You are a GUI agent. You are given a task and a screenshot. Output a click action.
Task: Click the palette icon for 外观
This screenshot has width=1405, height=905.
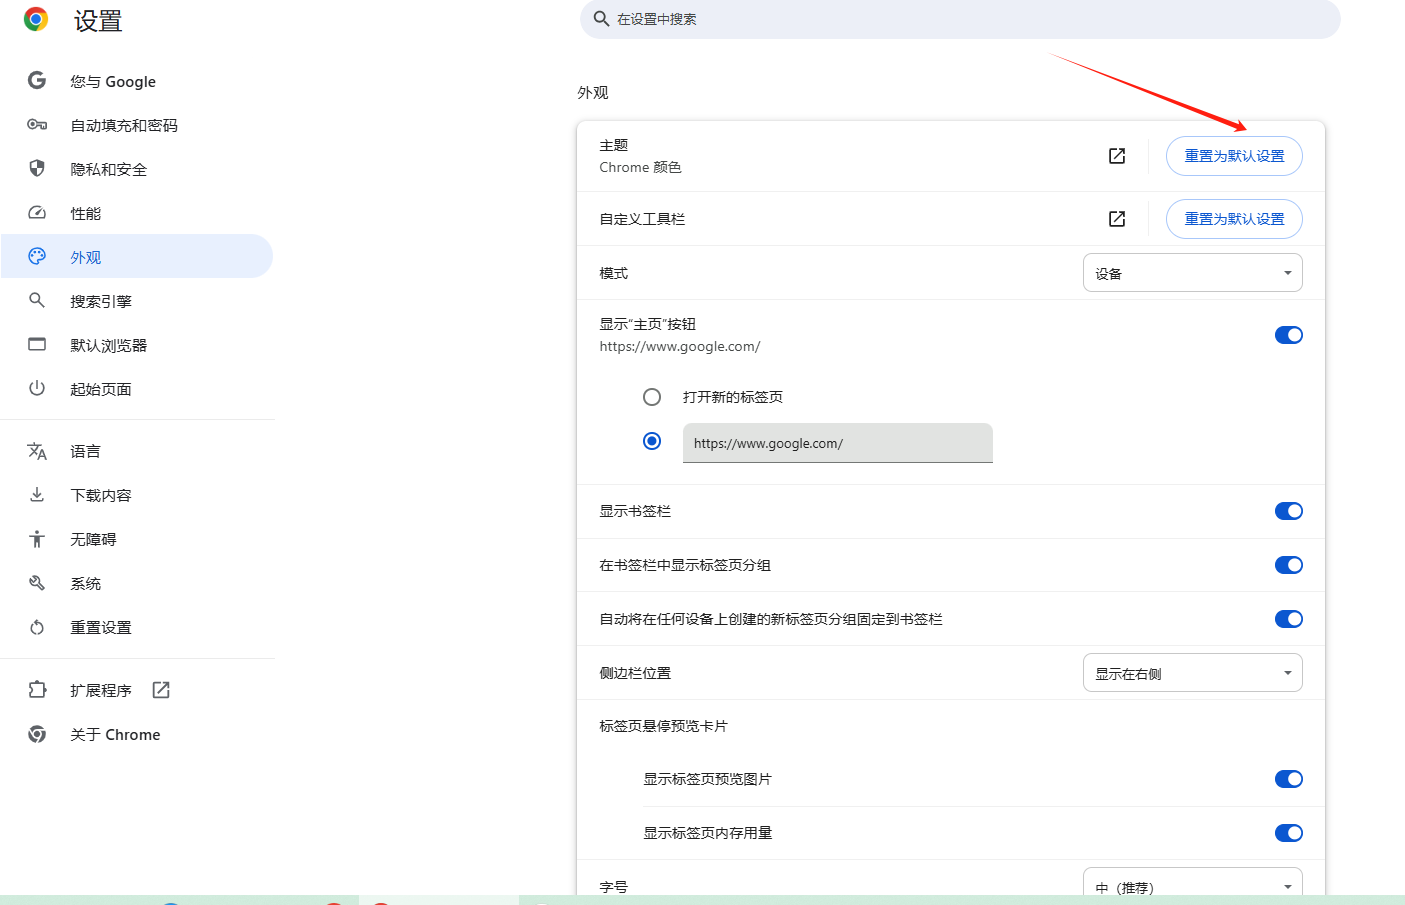click(x=37, y=256)
